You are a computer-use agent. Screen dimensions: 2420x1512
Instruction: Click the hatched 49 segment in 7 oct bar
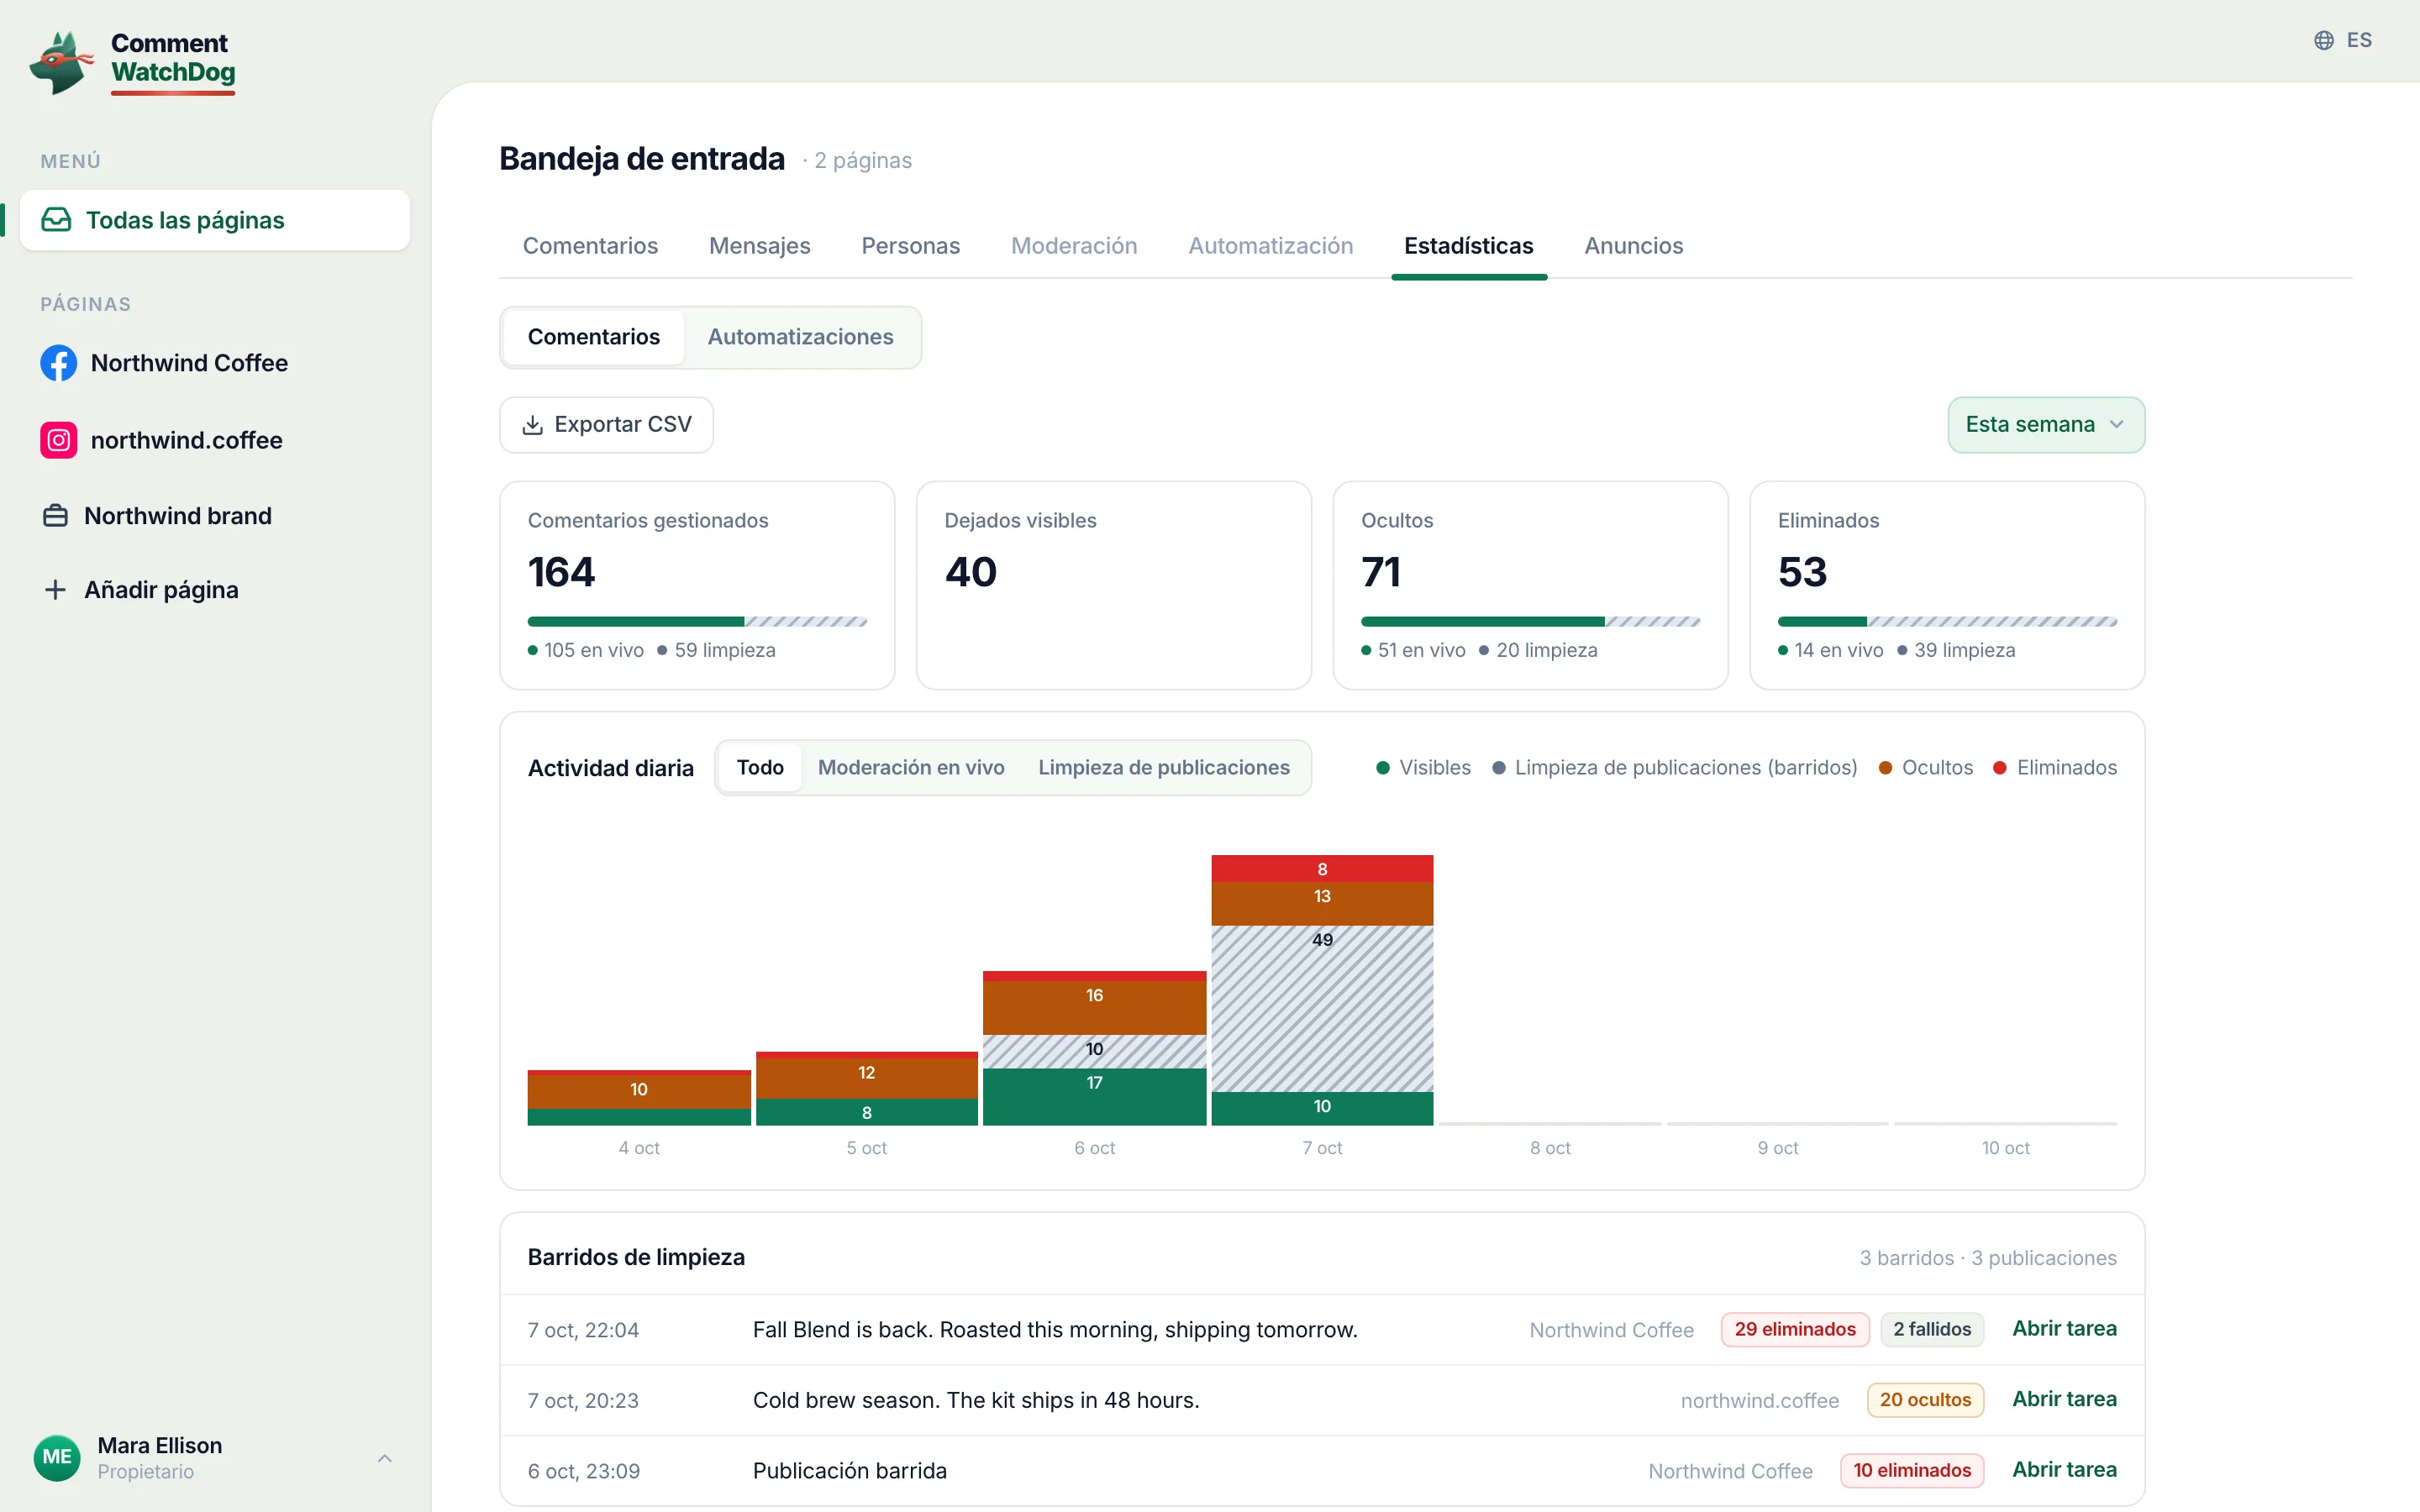pyautogui.click(x=1322, y=1008)
